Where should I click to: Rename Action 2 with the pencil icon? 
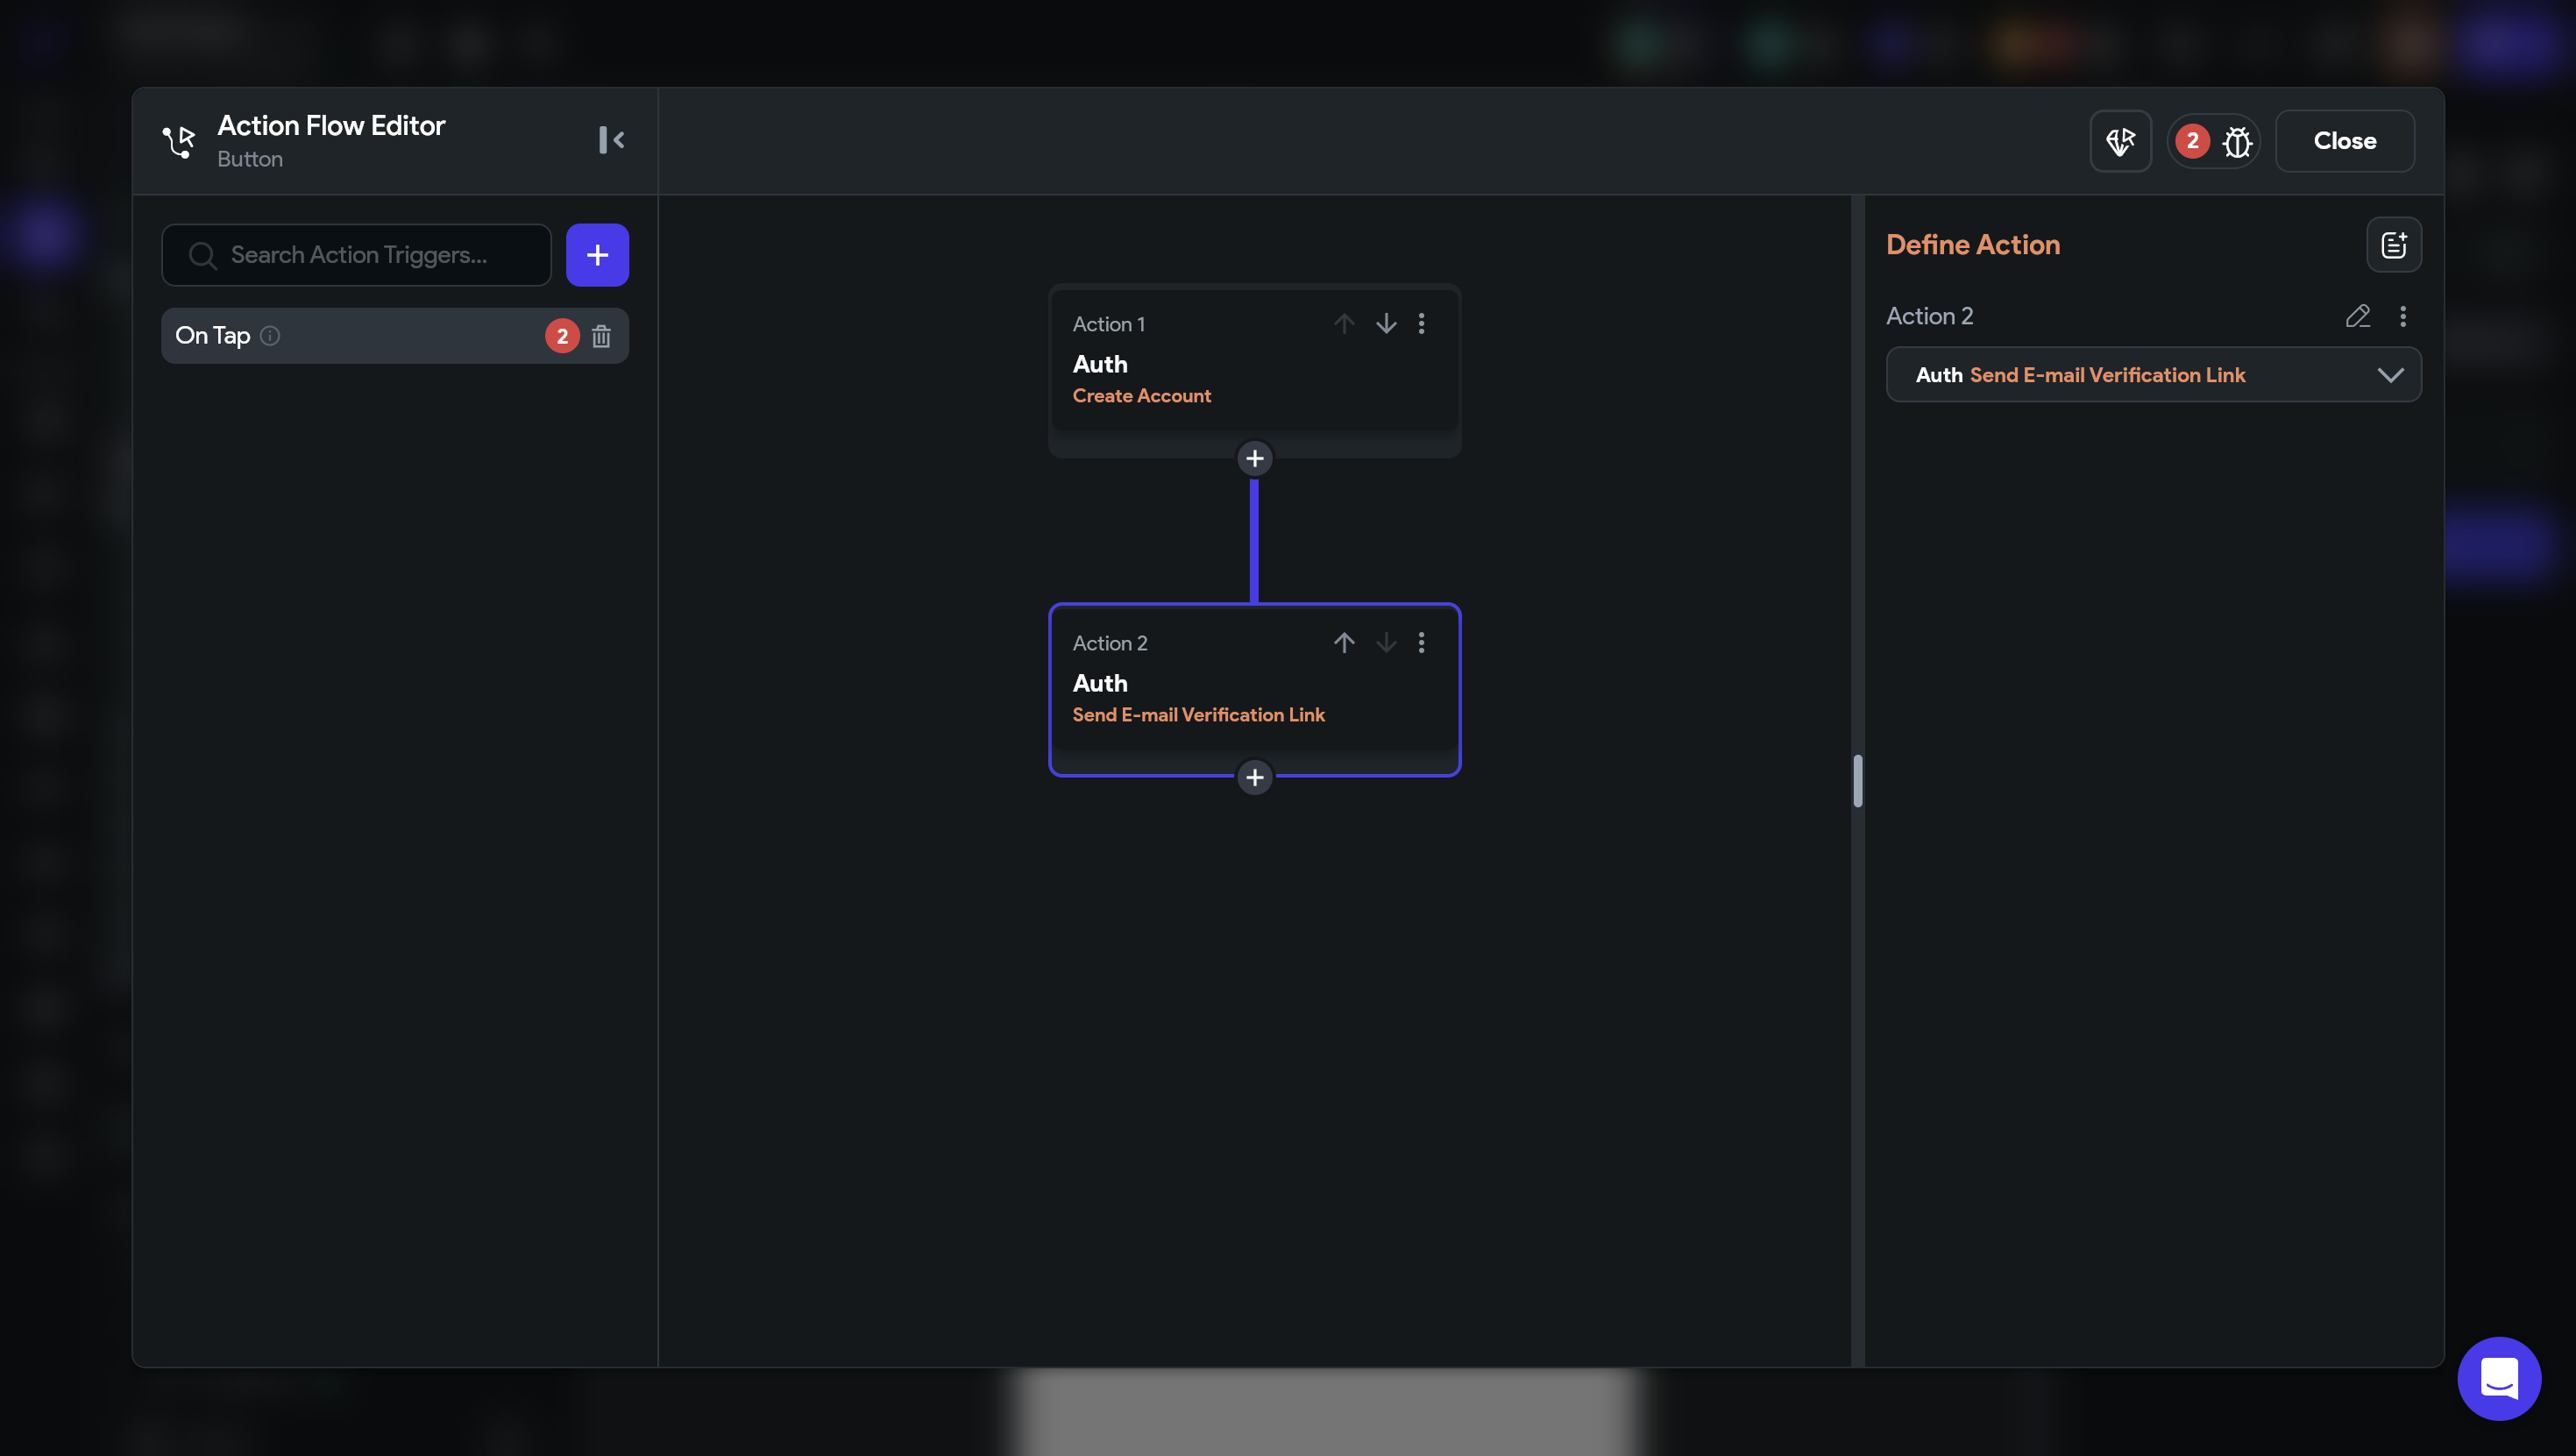2357,316
